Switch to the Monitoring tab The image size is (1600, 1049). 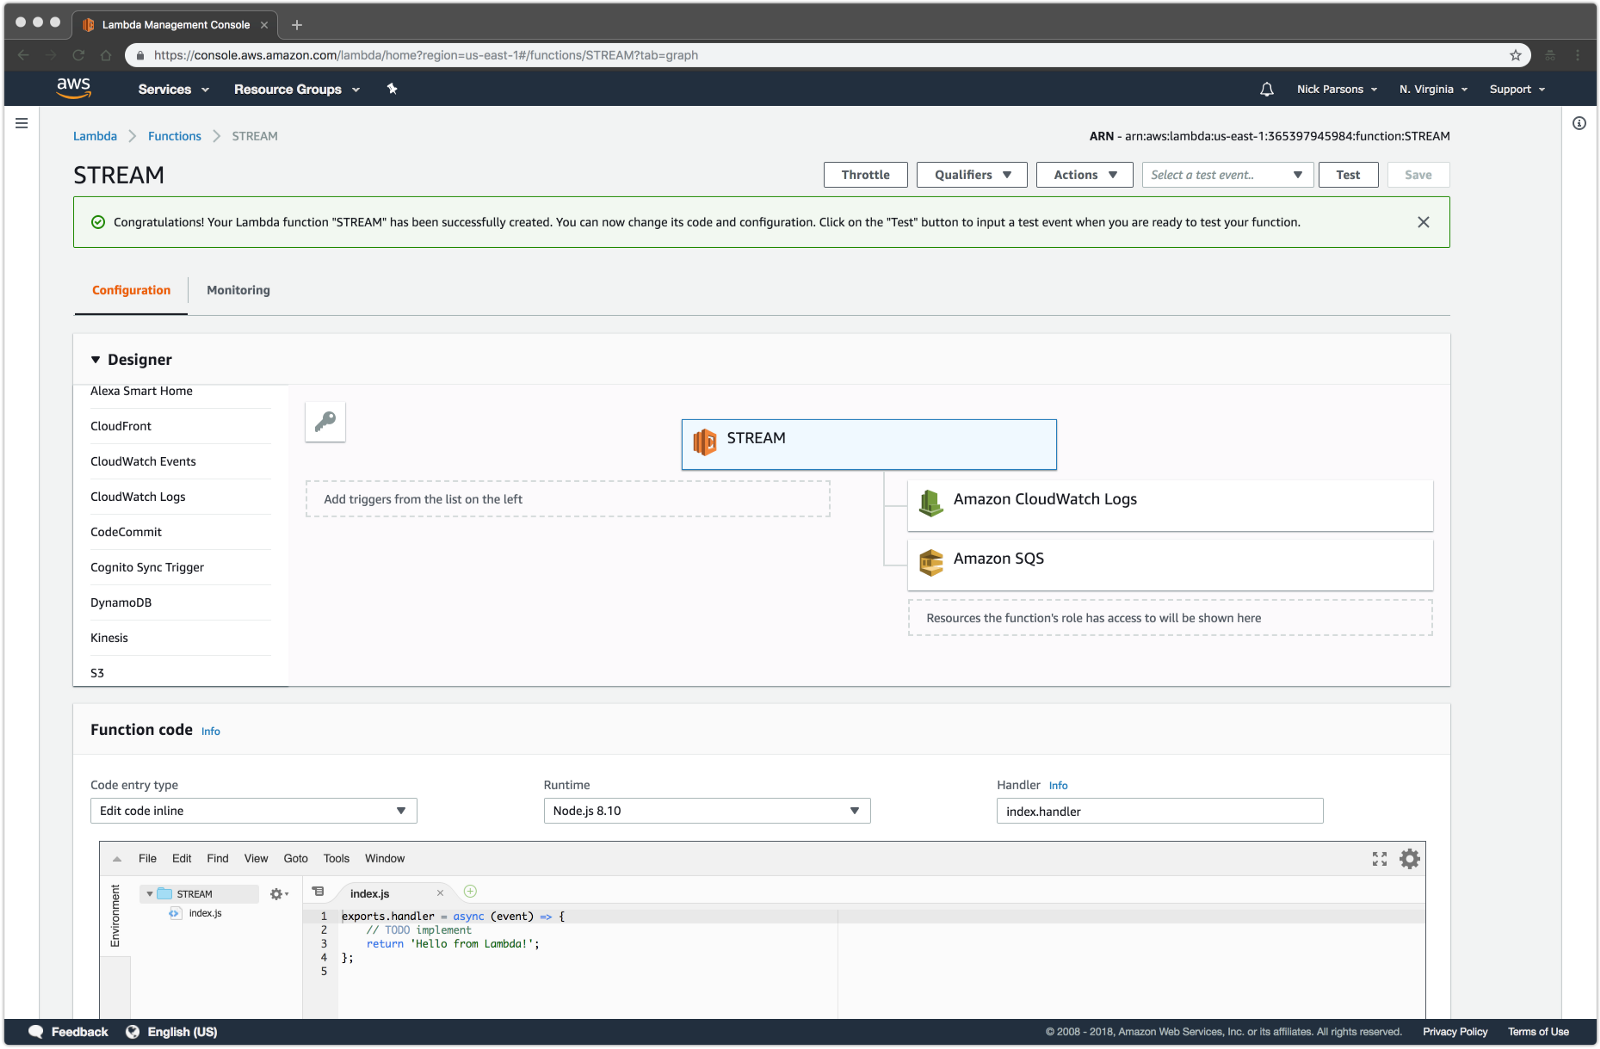238,290
